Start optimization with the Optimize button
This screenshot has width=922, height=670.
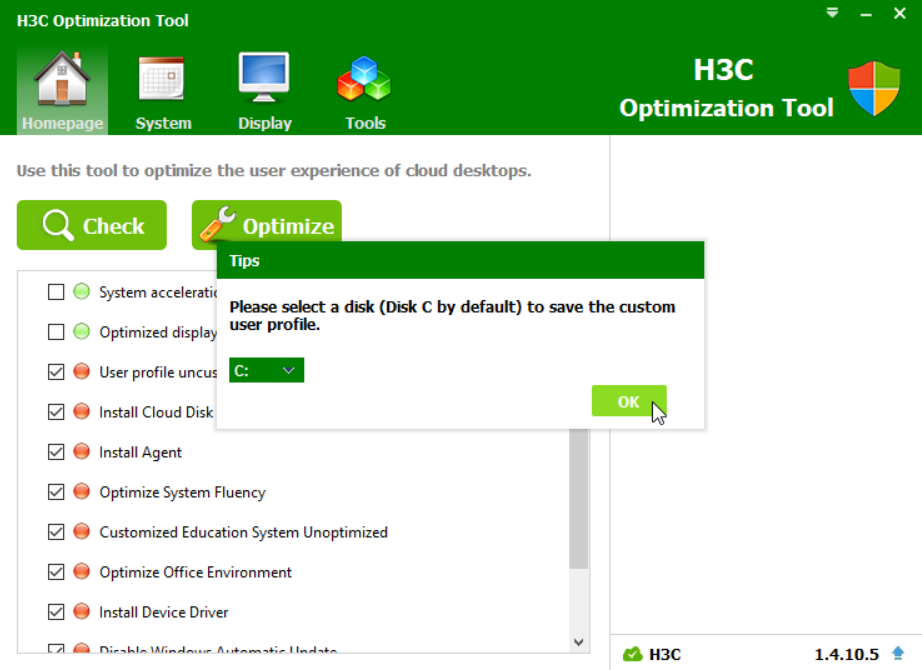point(266,221)
